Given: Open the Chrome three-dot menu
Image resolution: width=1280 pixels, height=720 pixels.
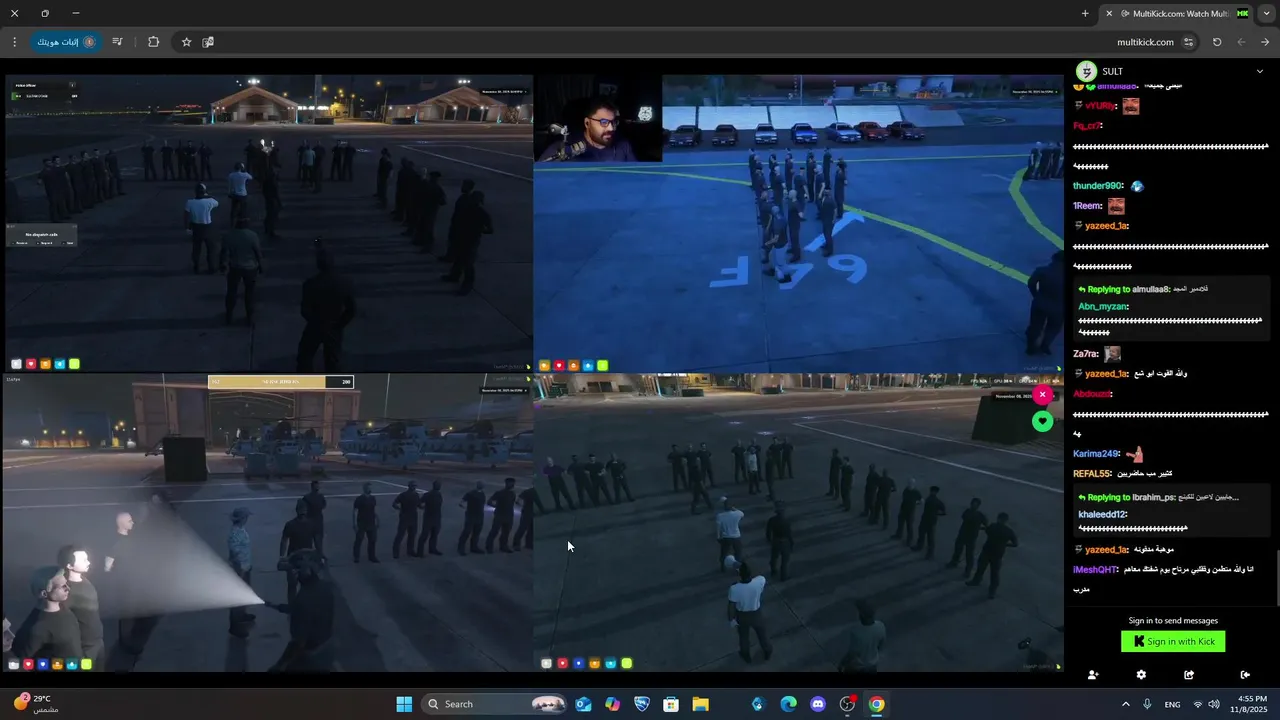Looking at the screenshot, I should 14,42.
